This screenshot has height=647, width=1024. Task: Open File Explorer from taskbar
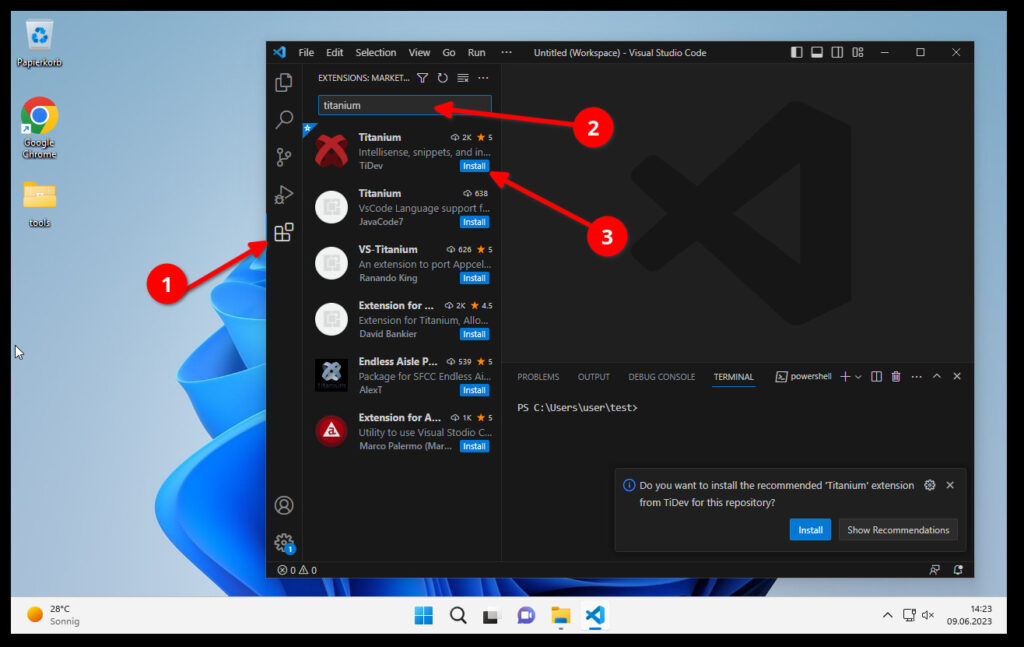(x=560, y=615)
